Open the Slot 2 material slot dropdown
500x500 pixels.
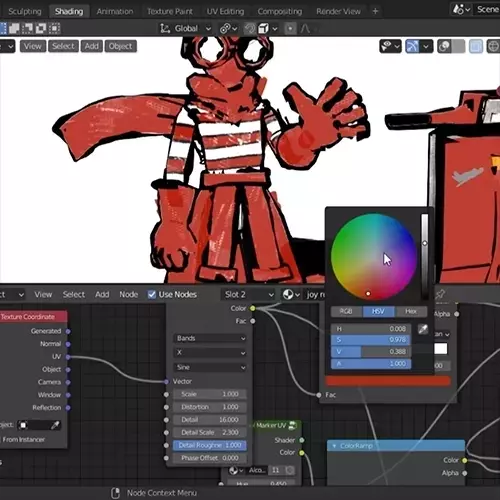tap(248, 295)
